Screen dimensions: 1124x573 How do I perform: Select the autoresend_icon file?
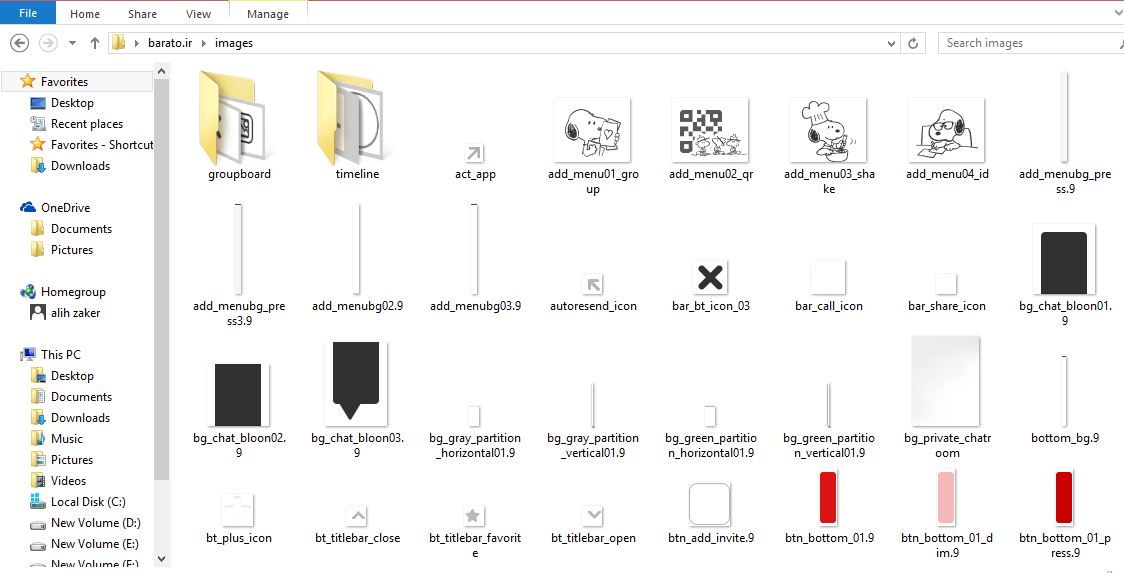(593, 284)
